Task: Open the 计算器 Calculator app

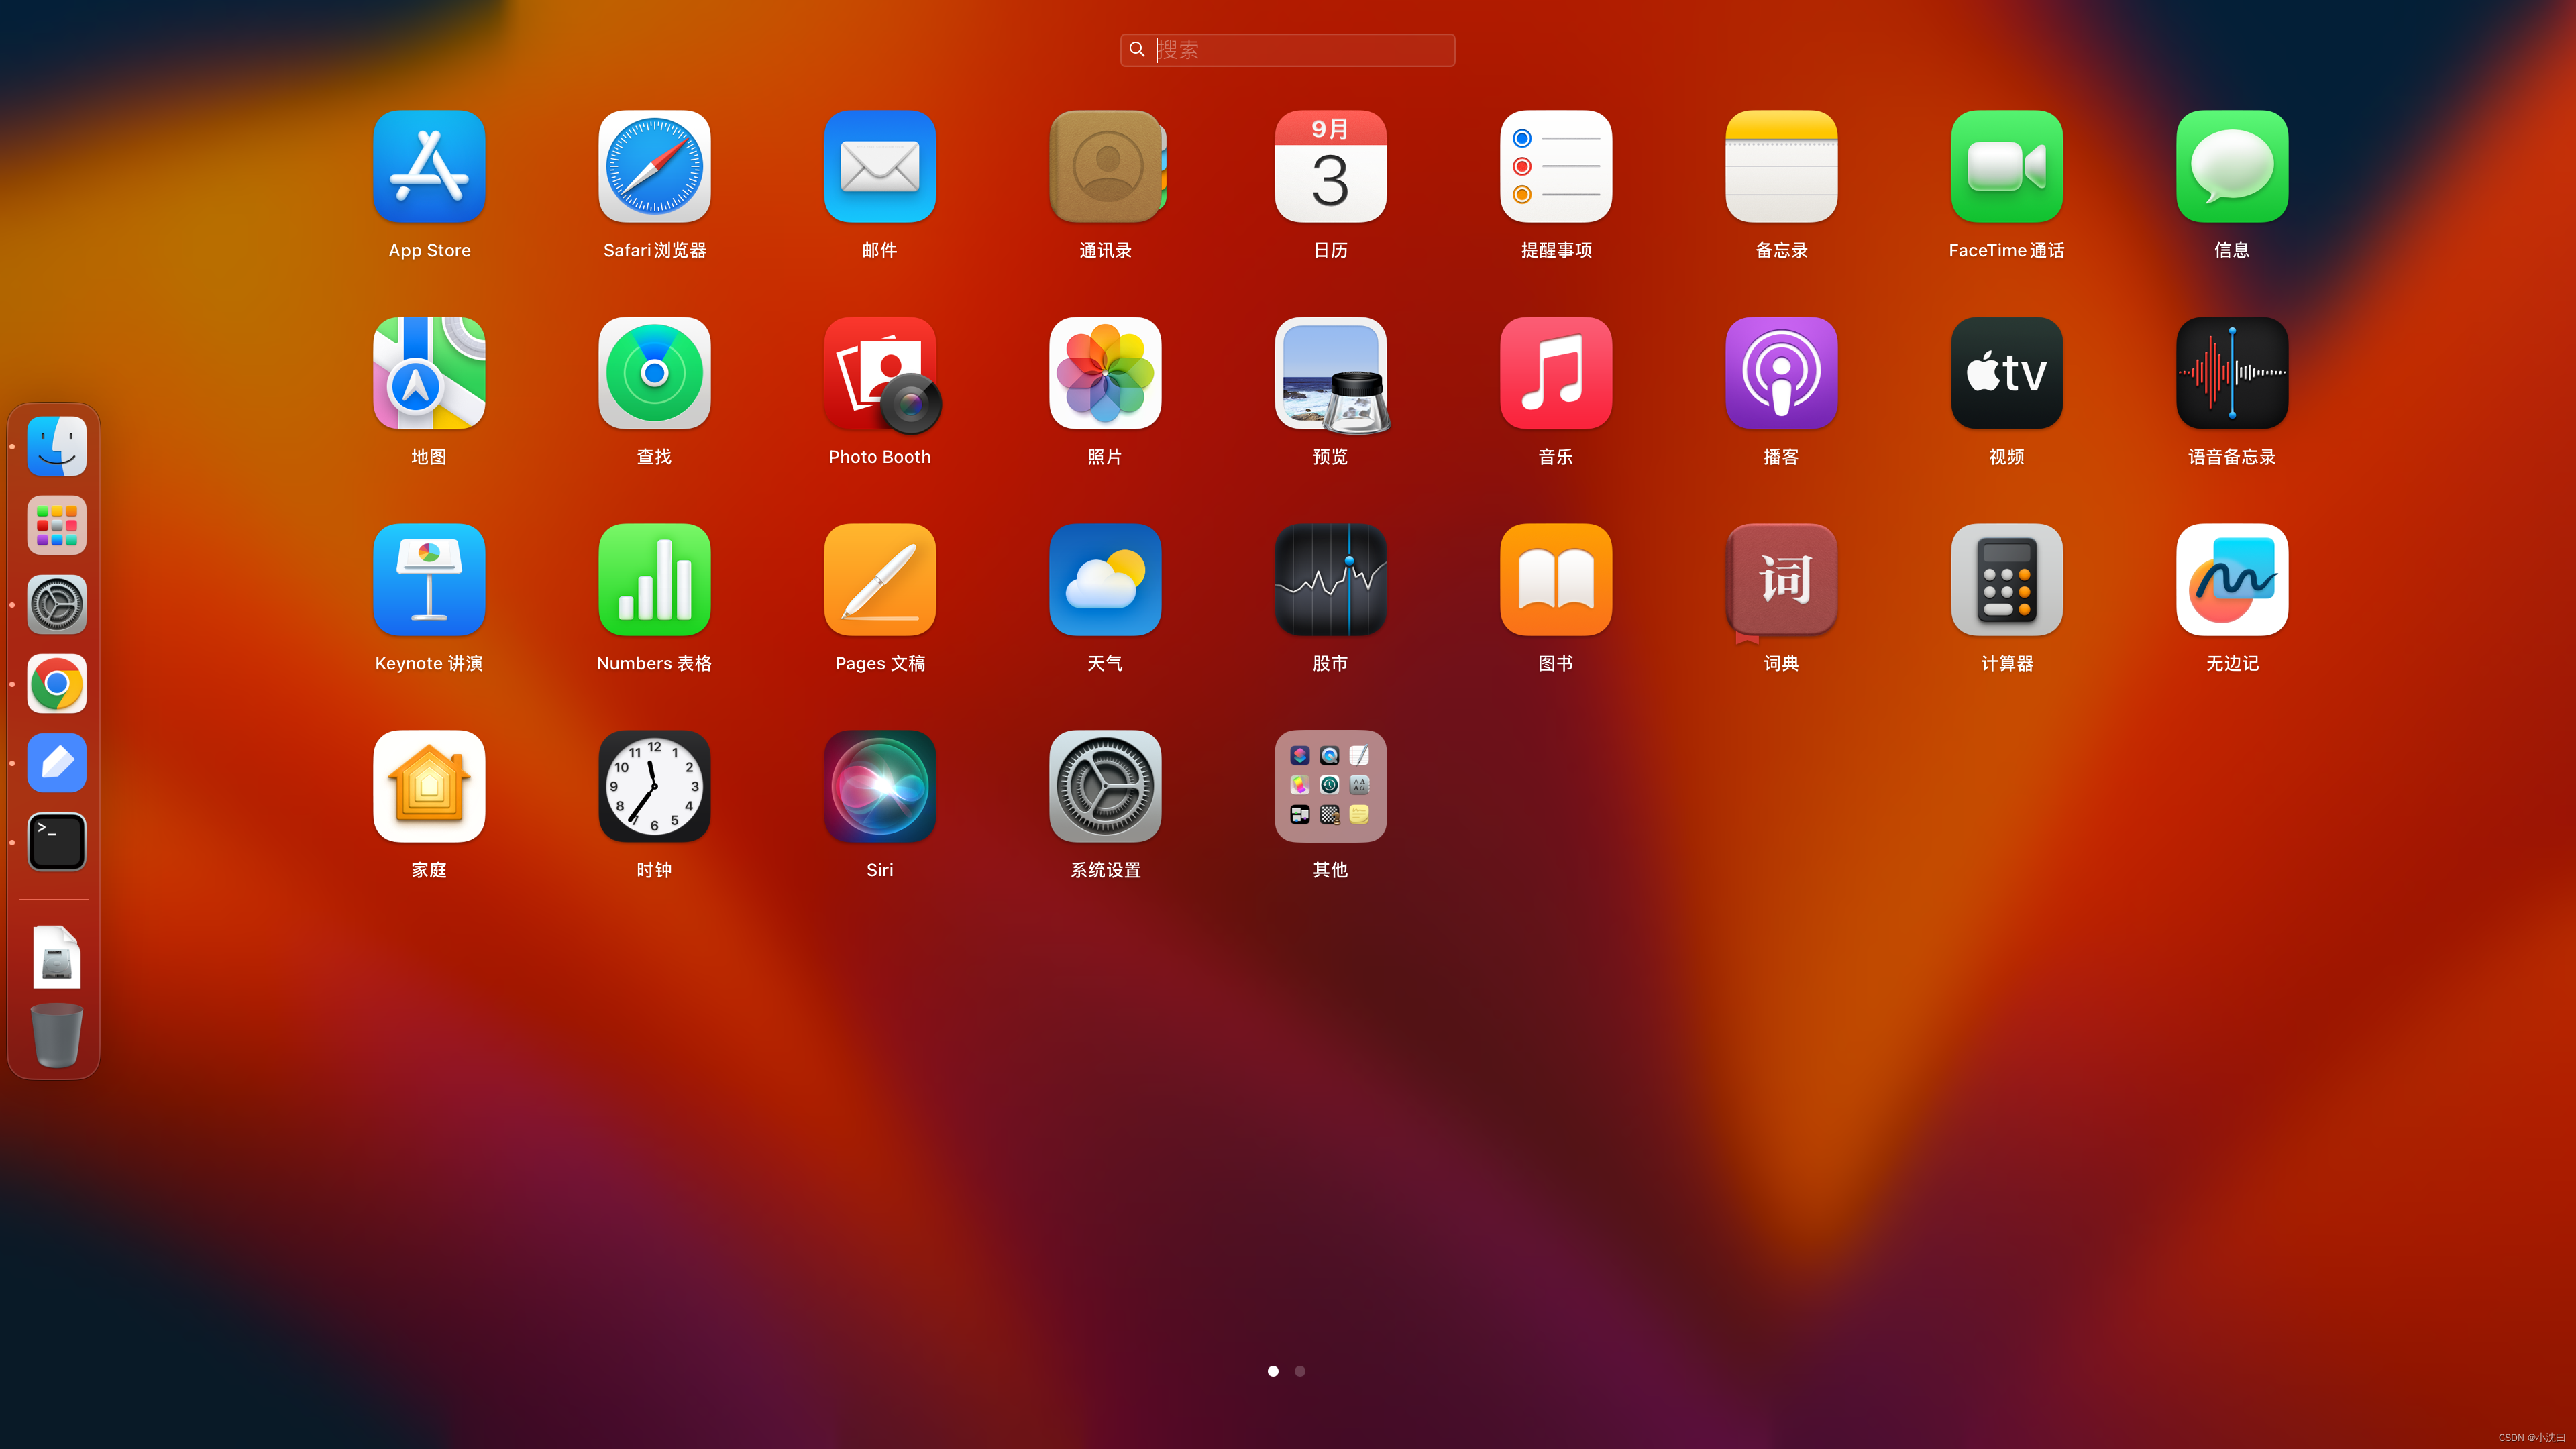Action: pyautogui.click(x=2006, y=580)
